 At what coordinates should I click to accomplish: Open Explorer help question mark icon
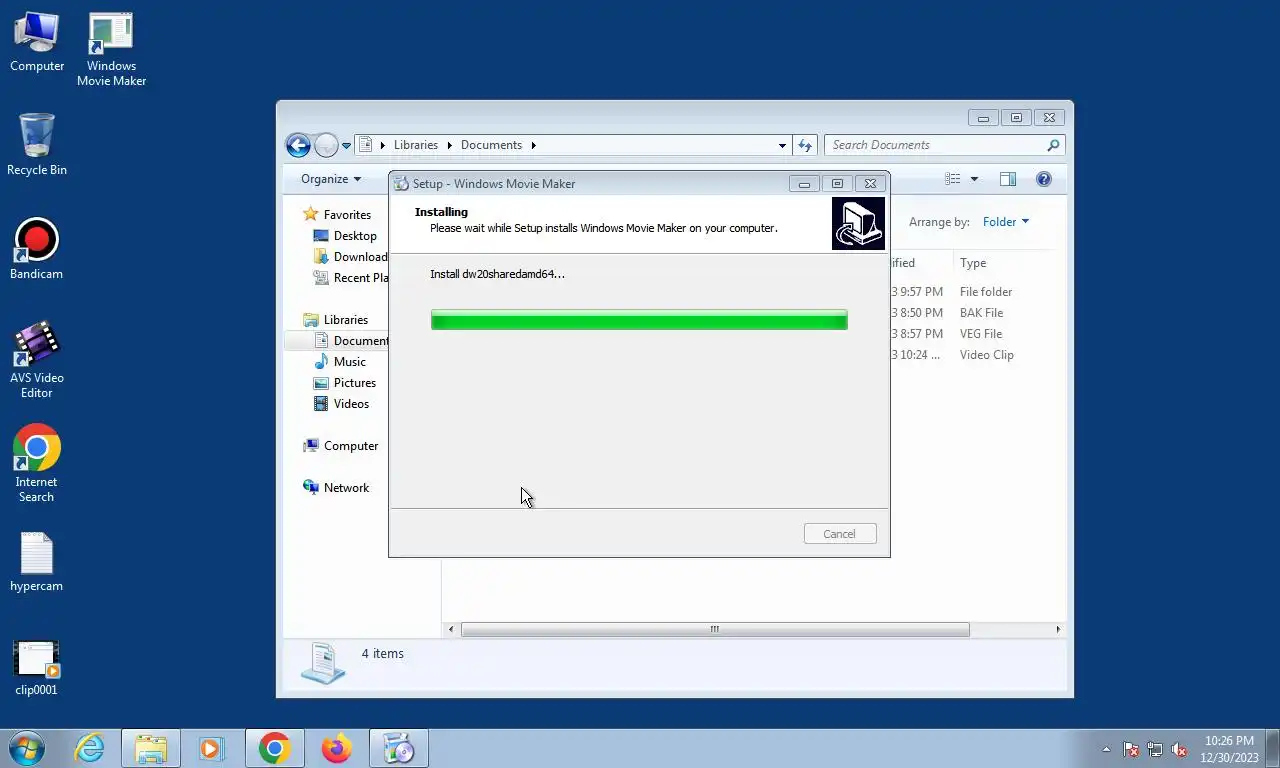[x=1044, y=179]
